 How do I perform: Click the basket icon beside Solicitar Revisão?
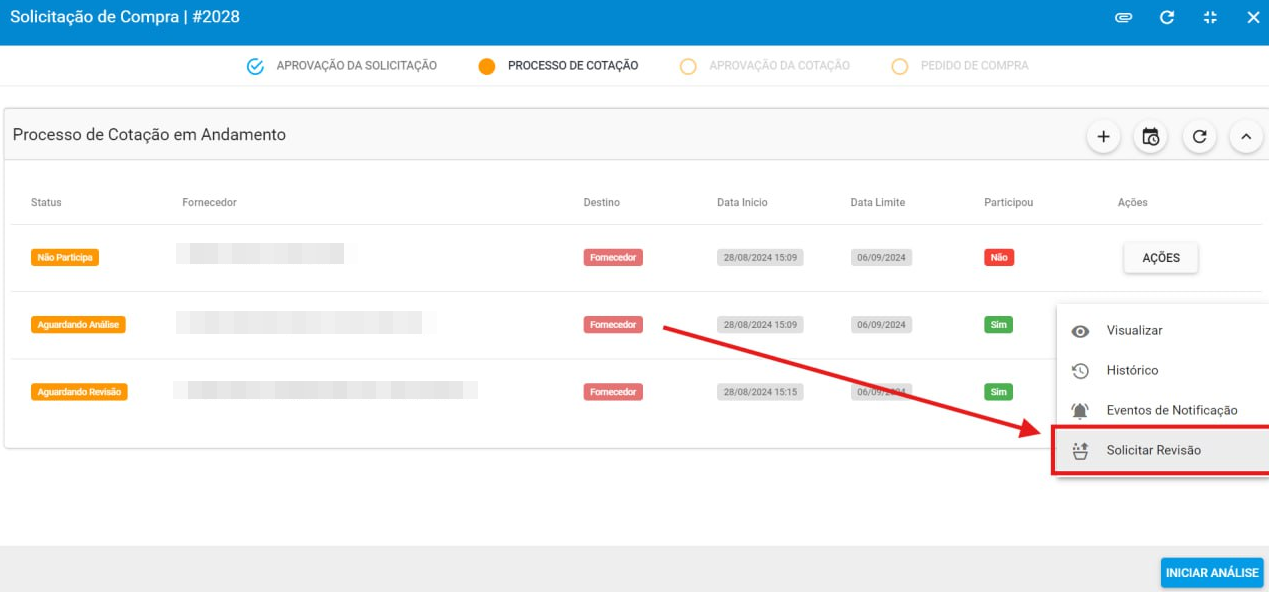point(1080,451)
